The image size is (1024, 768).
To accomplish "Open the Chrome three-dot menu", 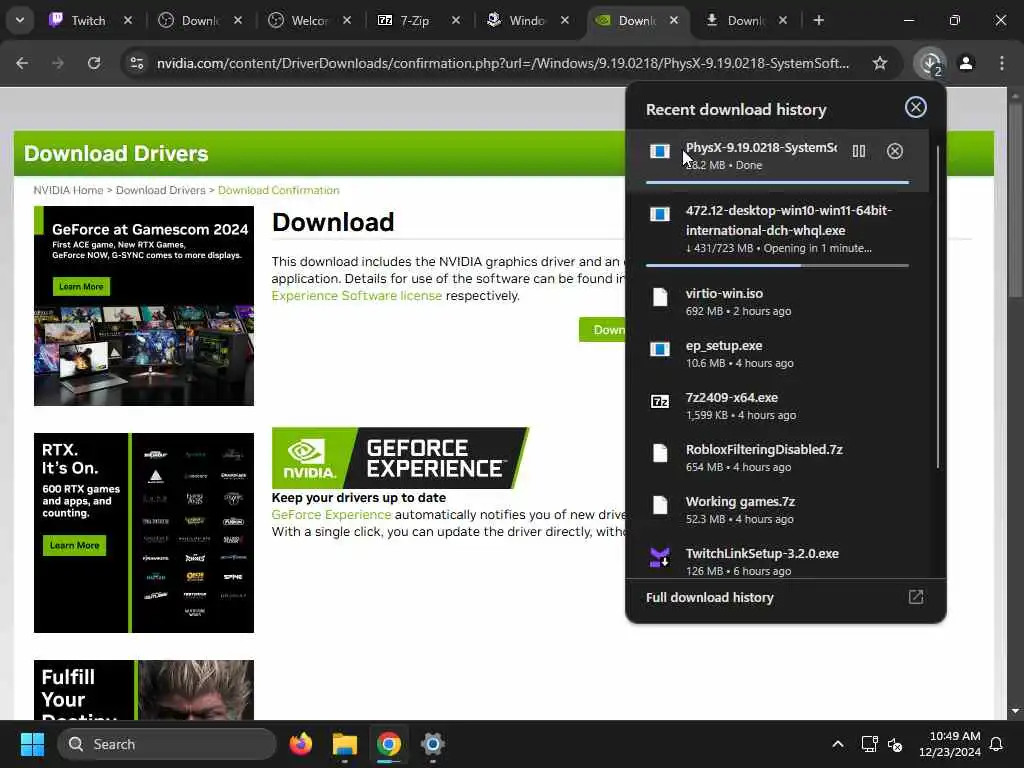I will [x=1002, y=63].
